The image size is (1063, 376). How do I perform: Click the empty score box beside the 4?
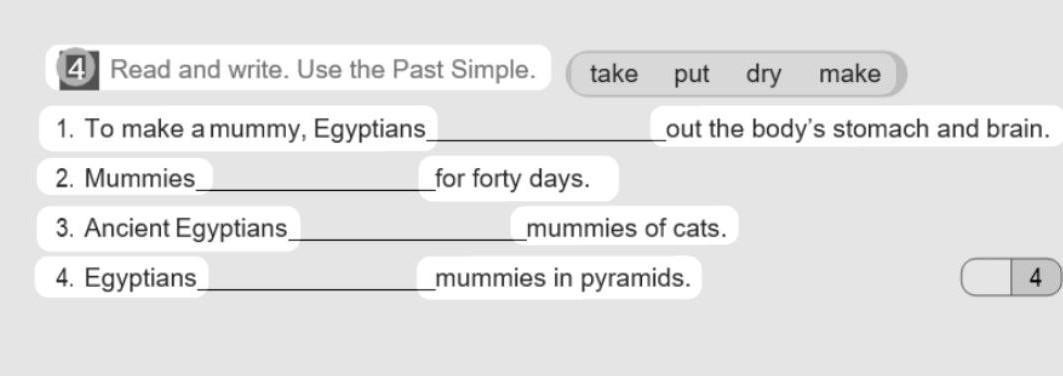986,277
